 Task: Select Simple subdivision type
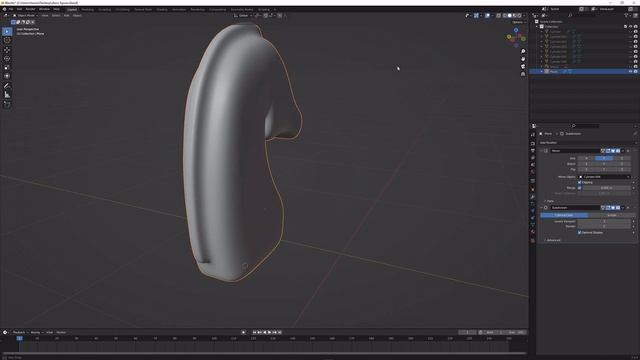pos(611,215)
